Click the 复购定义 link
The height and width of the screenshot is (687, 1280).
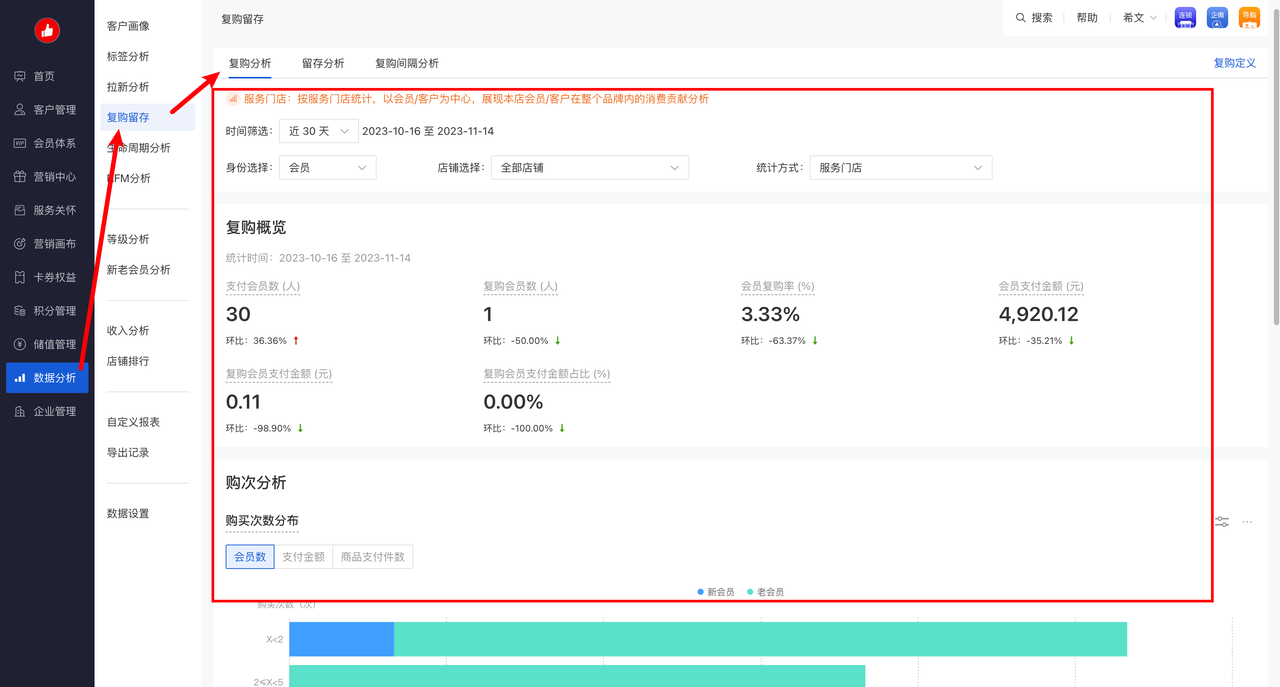1234,63
